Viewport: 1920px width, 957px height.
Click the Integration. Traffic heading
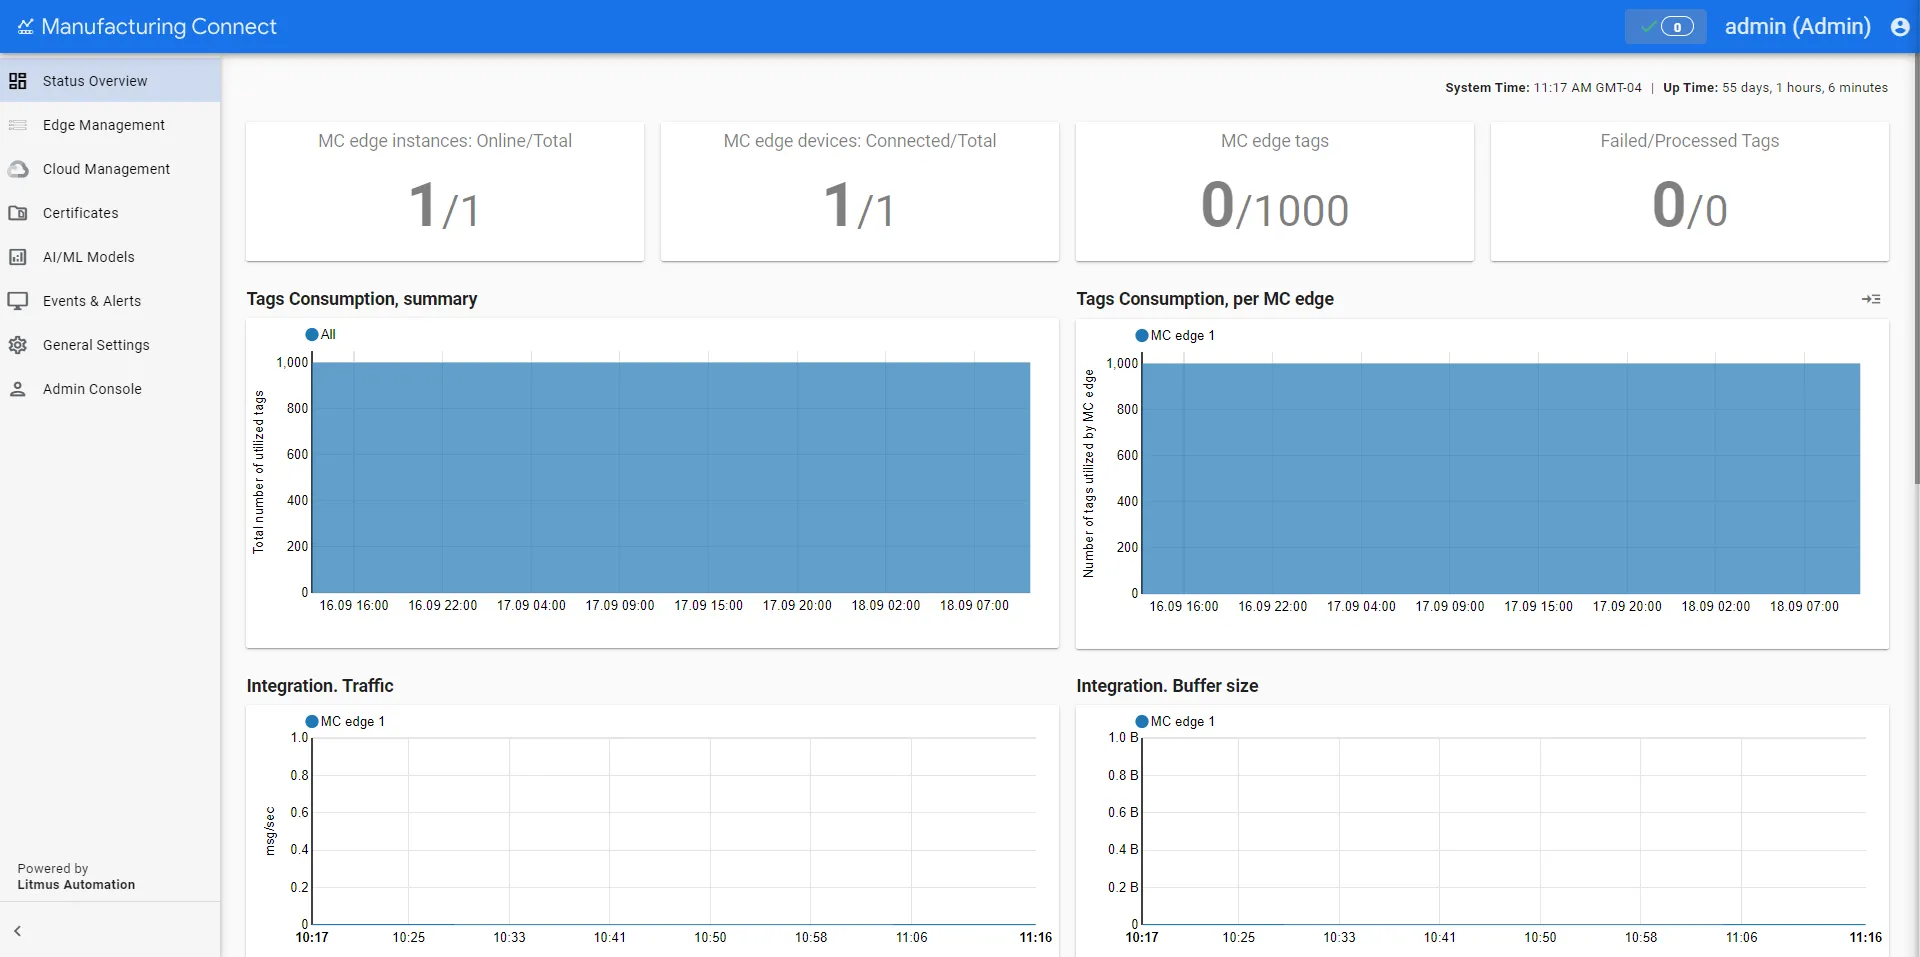(320, 686)
